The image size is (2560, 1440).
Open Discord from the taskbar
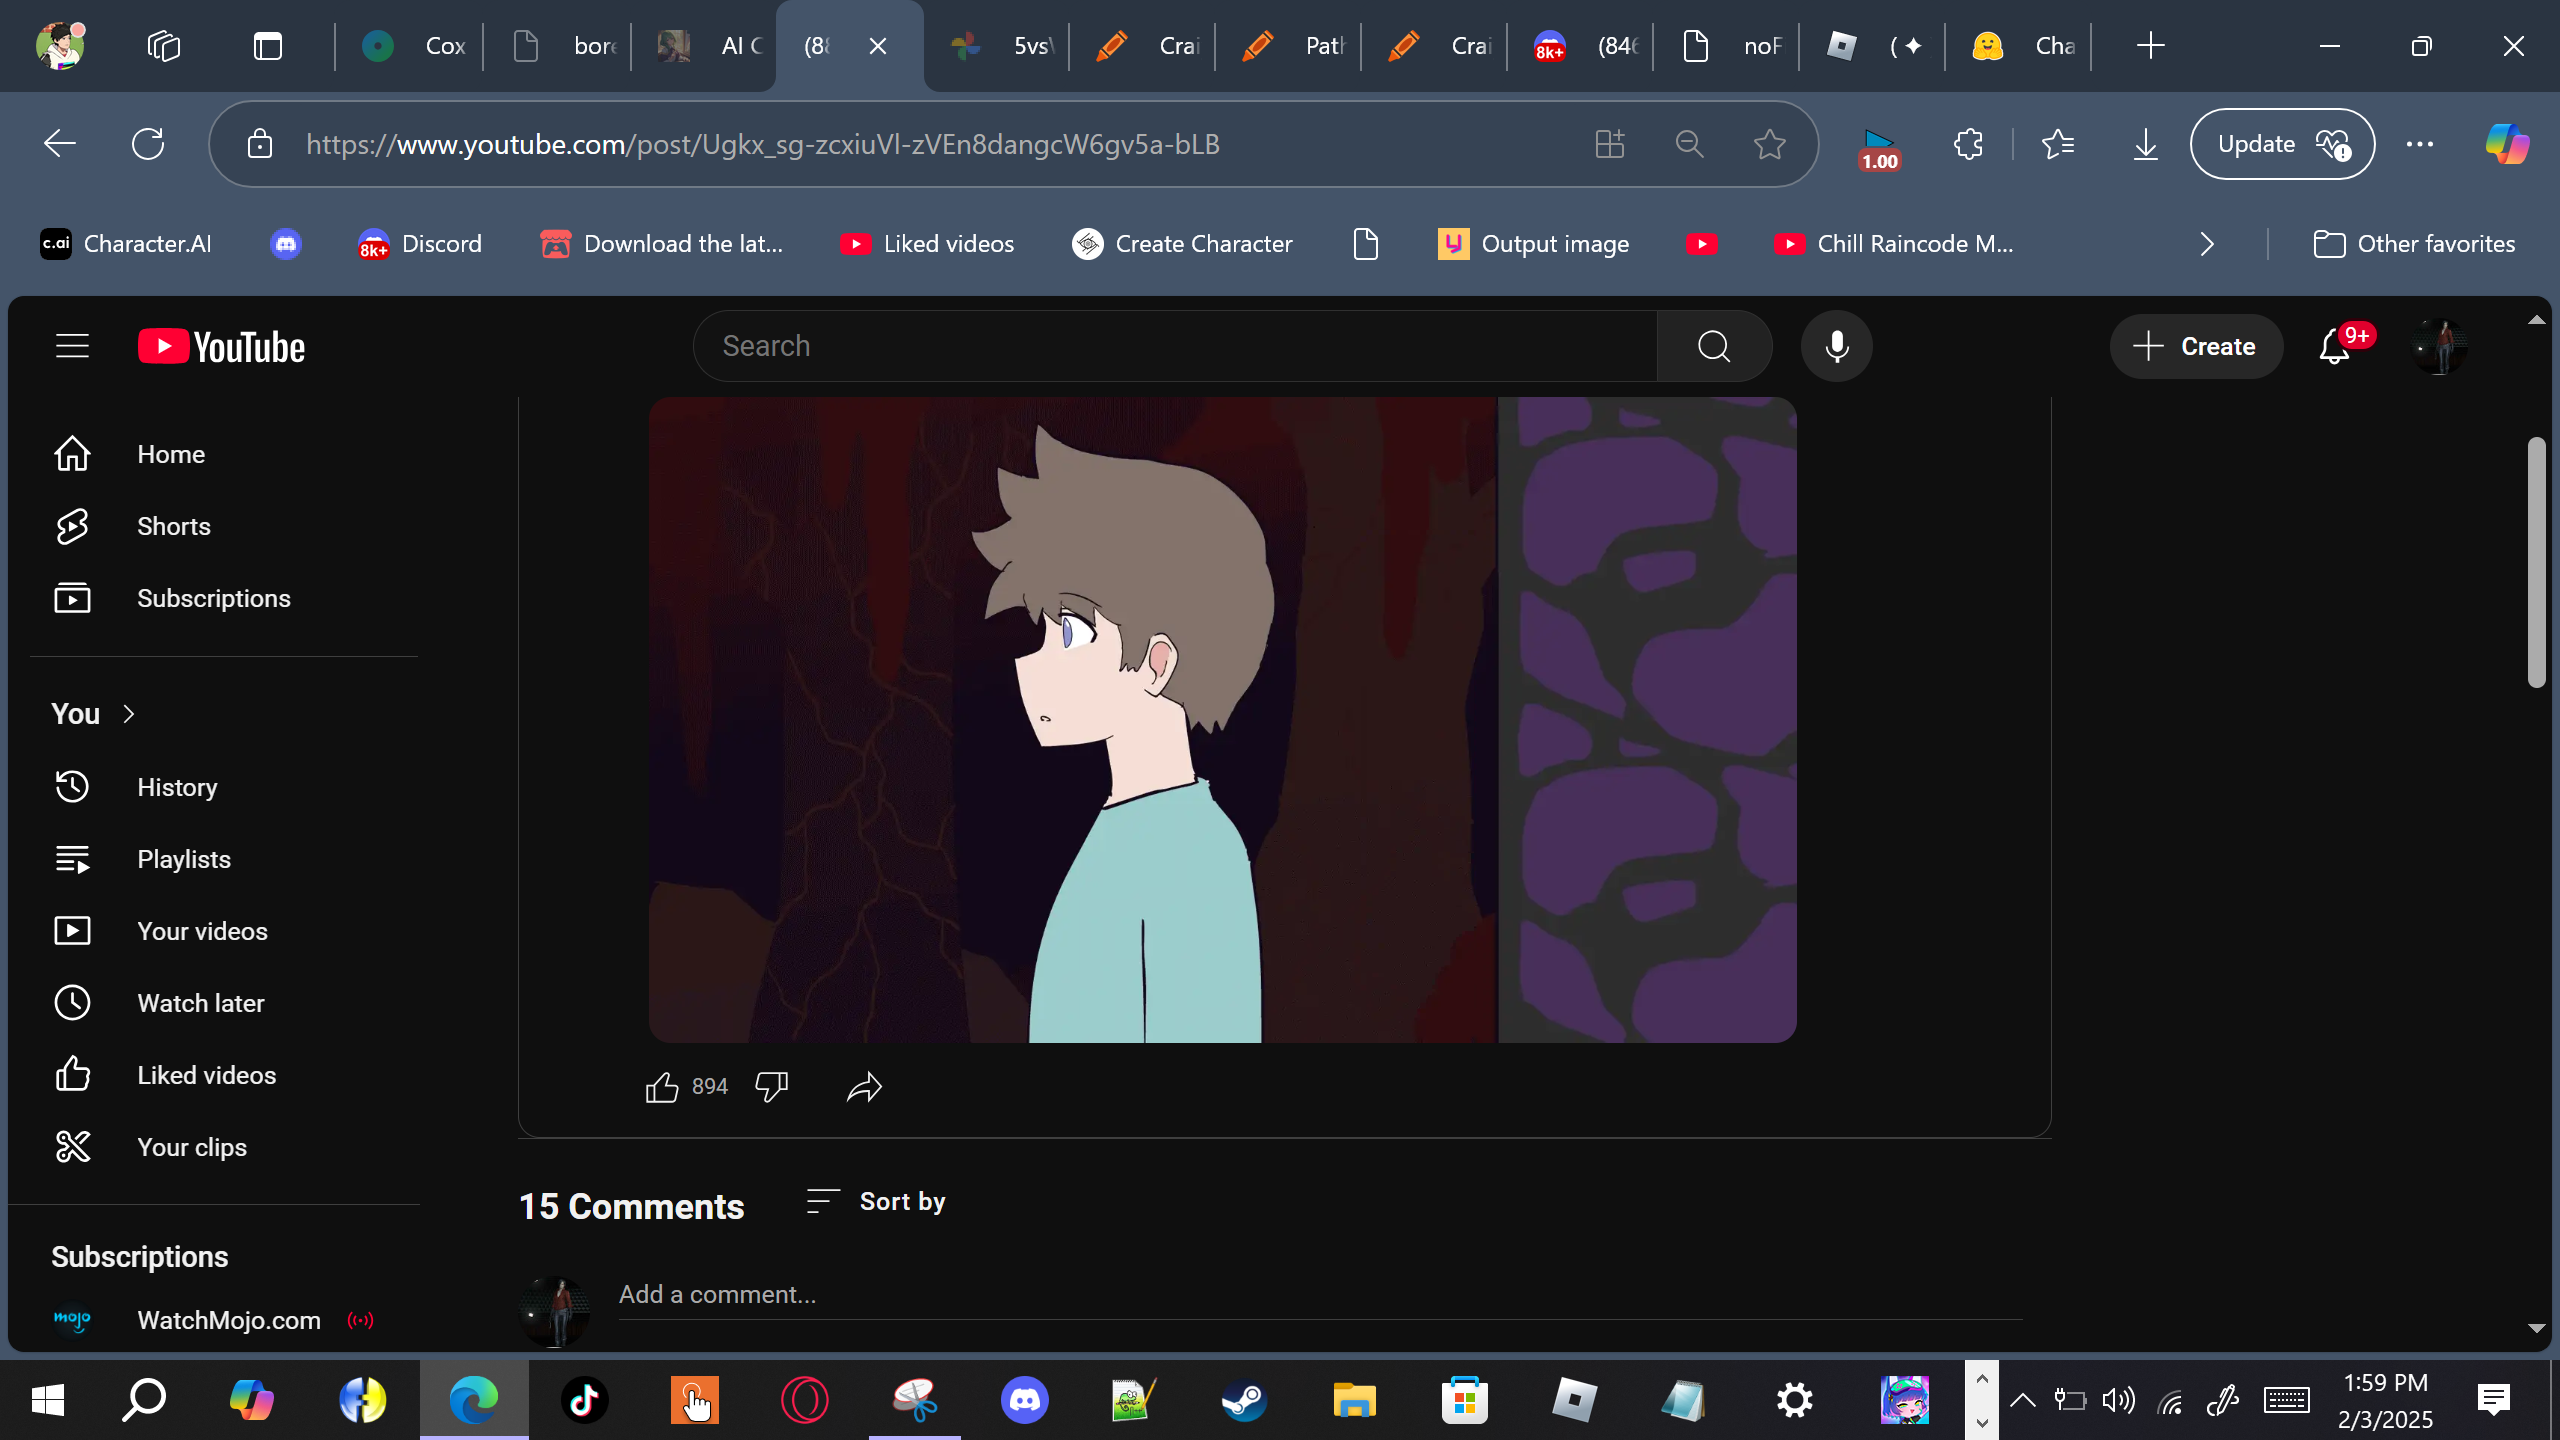point(1025,1400)
